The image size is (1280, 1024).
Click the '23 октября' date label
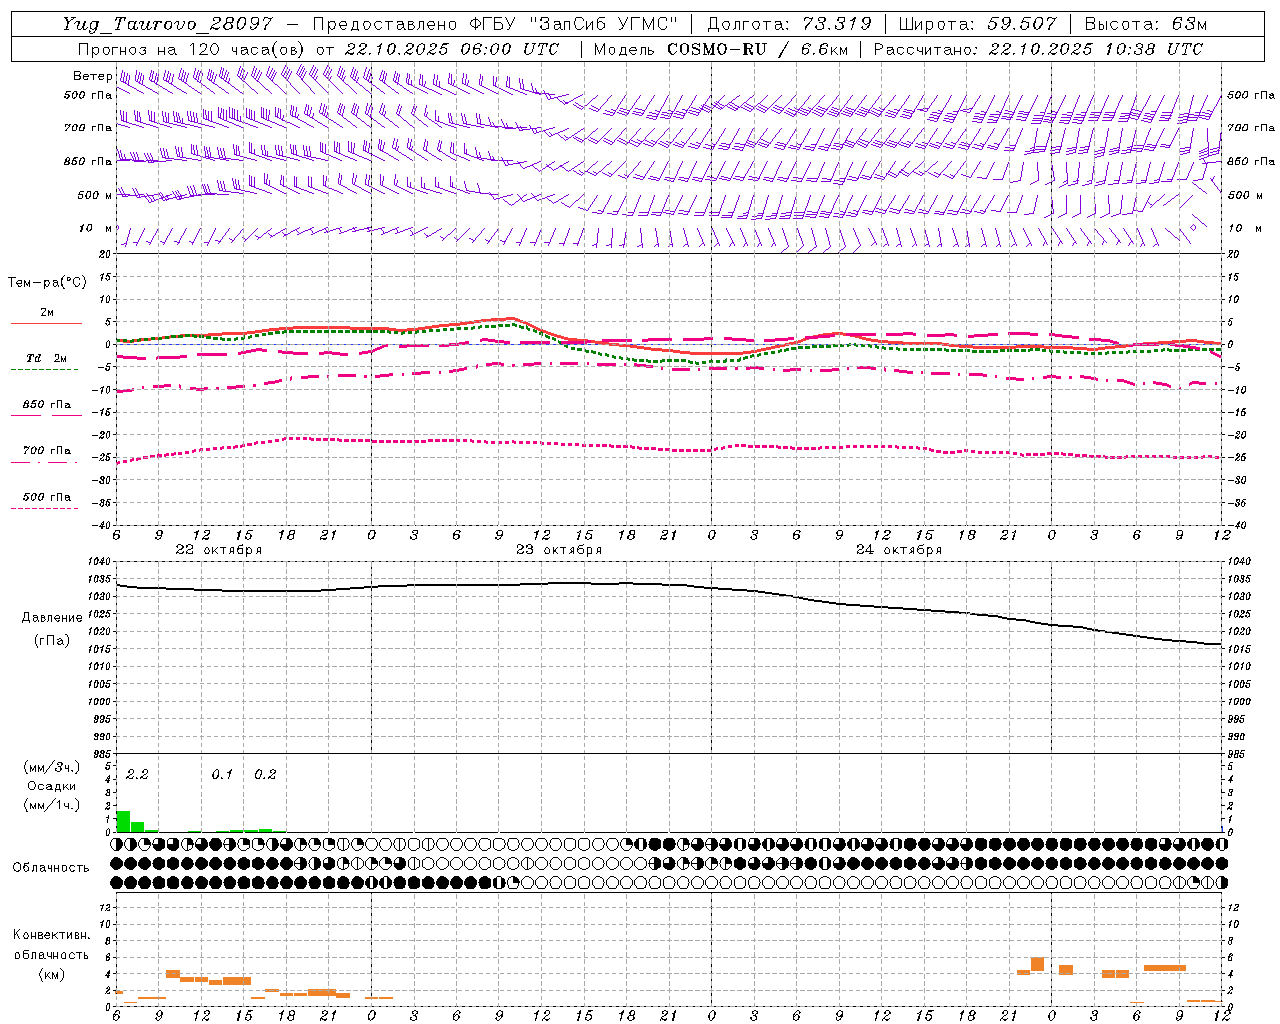(559, 550)
